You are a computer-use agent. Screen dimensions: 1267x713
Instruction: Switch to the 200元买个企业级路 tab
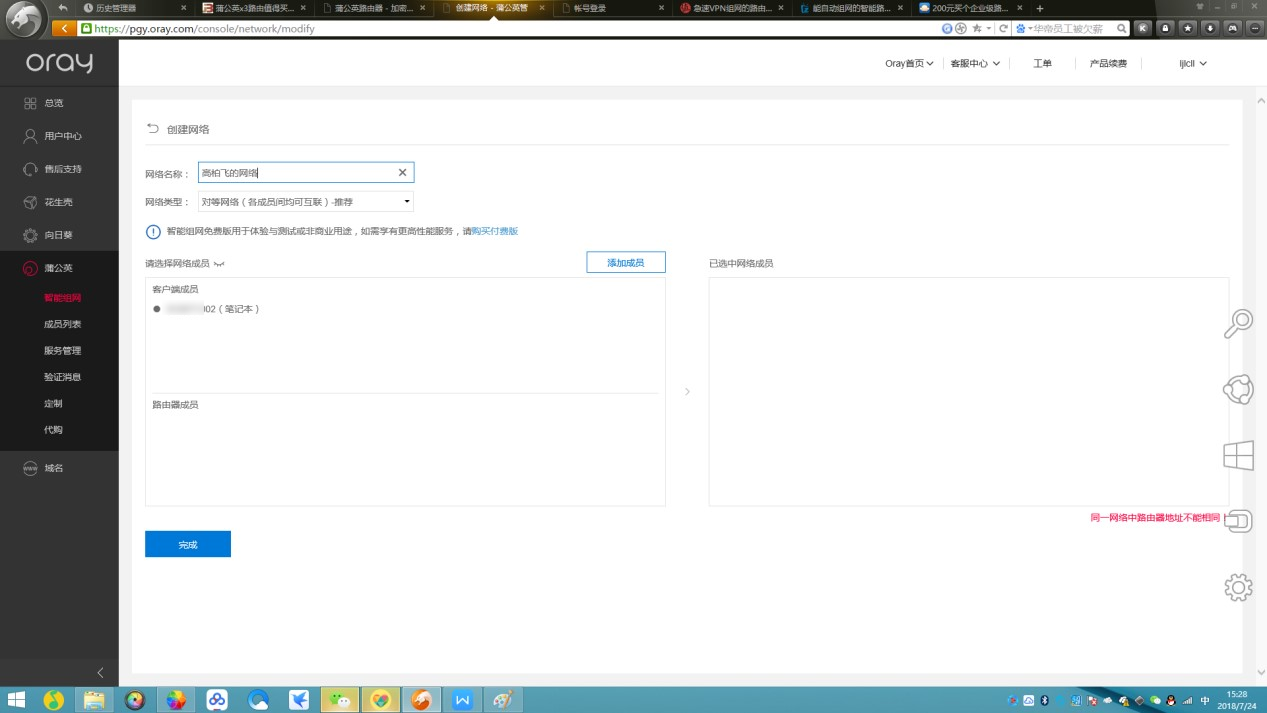coord(970,8)
